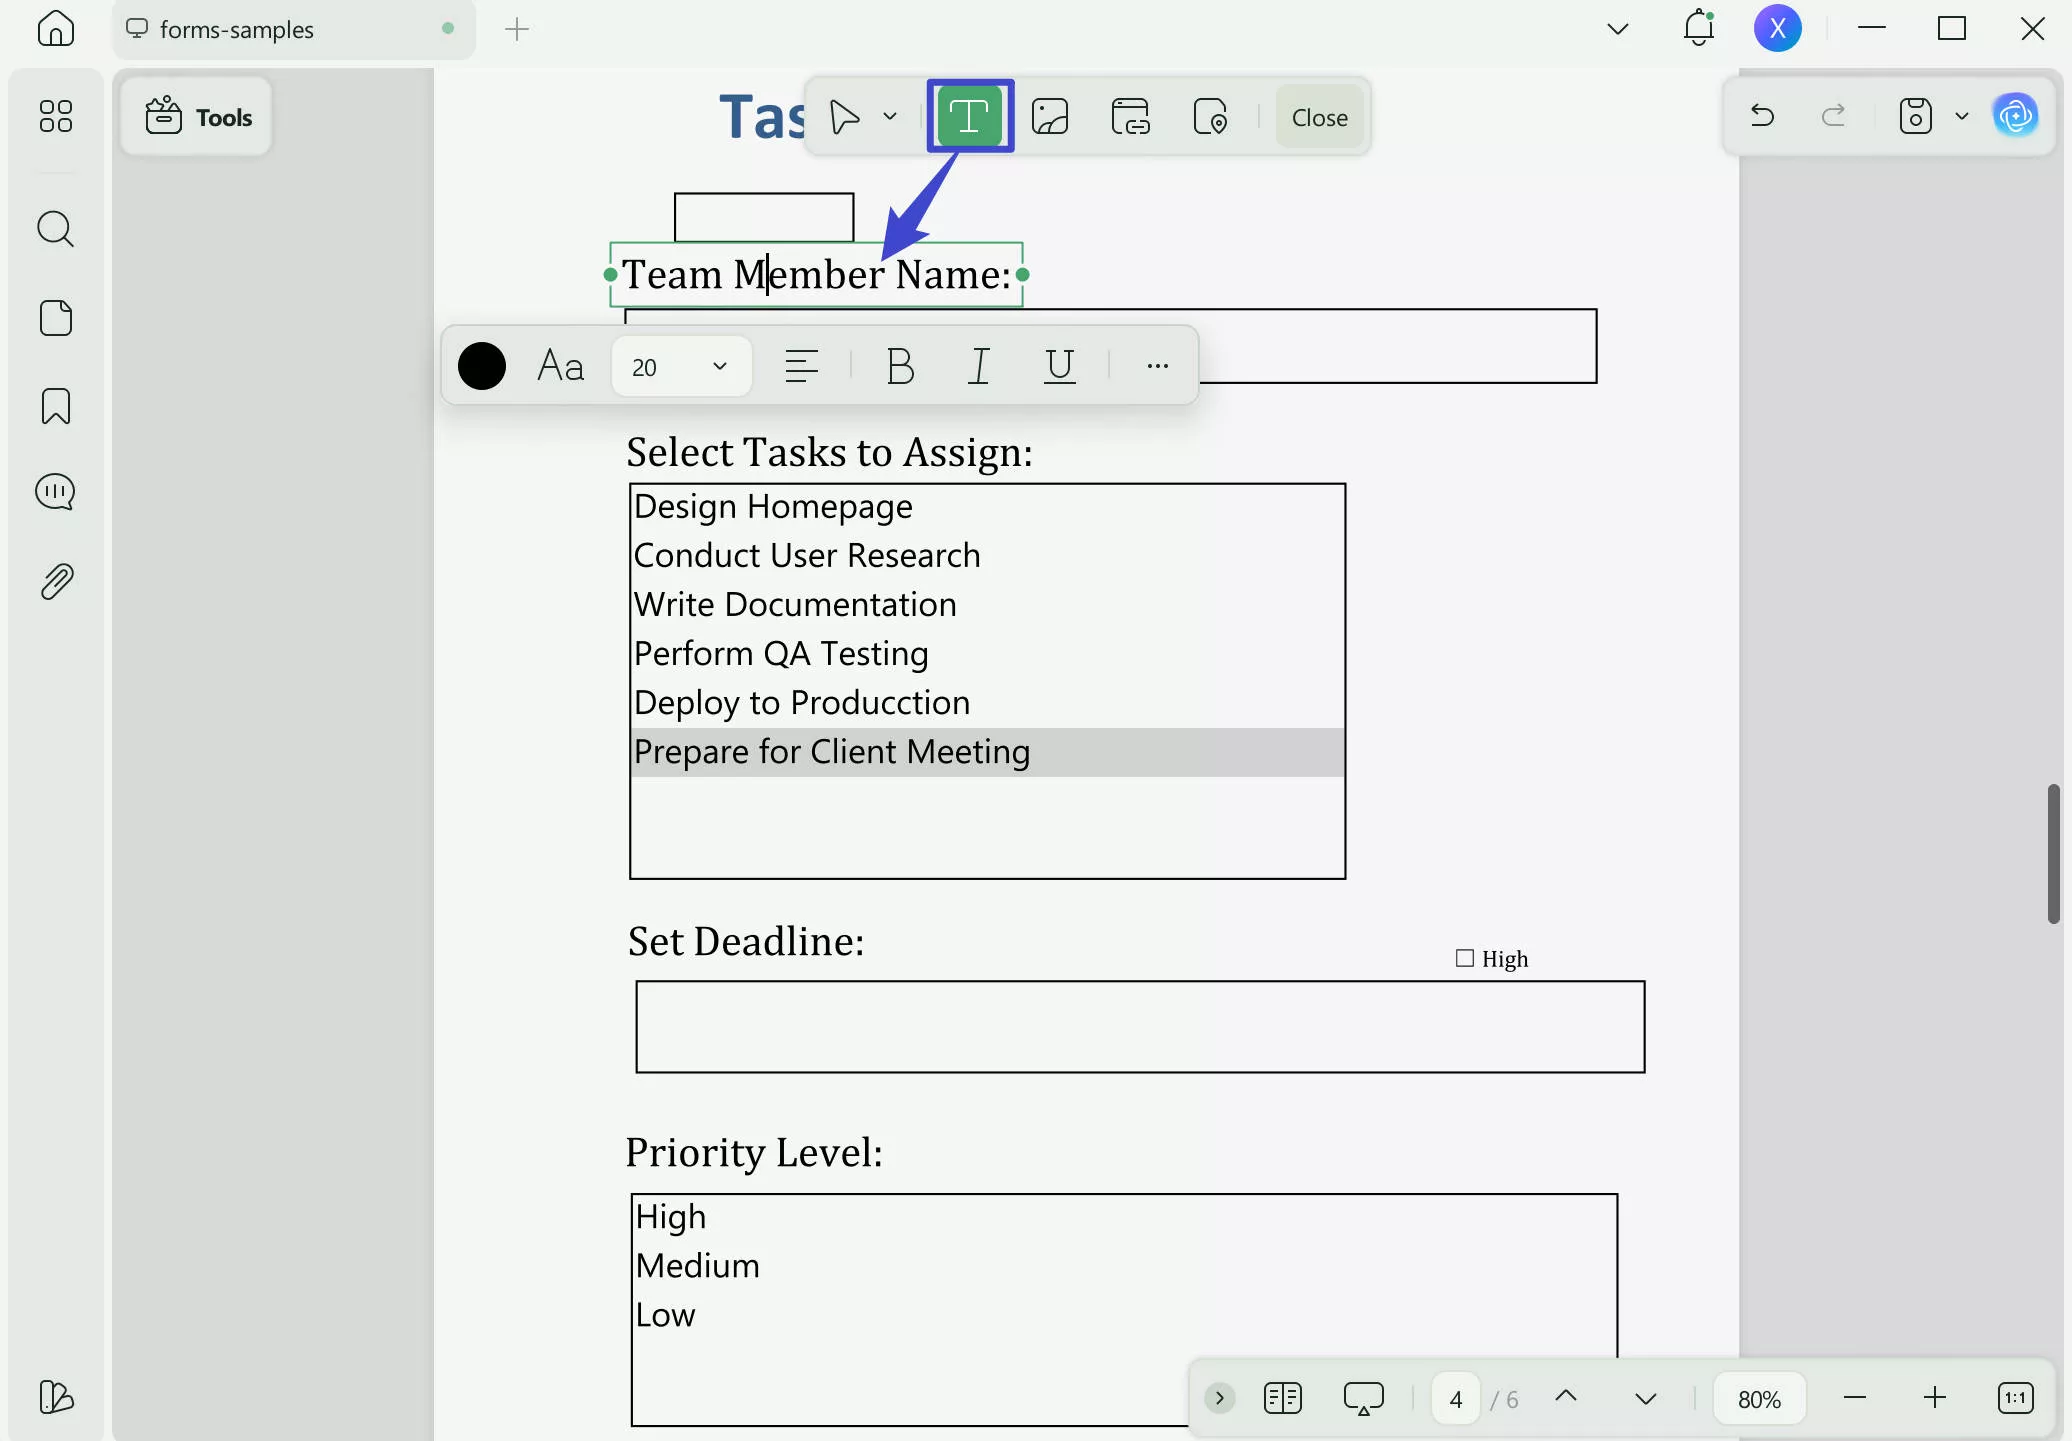Screen dimensions: 2072x1441
Task: Open the Tools menu
Action: (x=198, y=117)
